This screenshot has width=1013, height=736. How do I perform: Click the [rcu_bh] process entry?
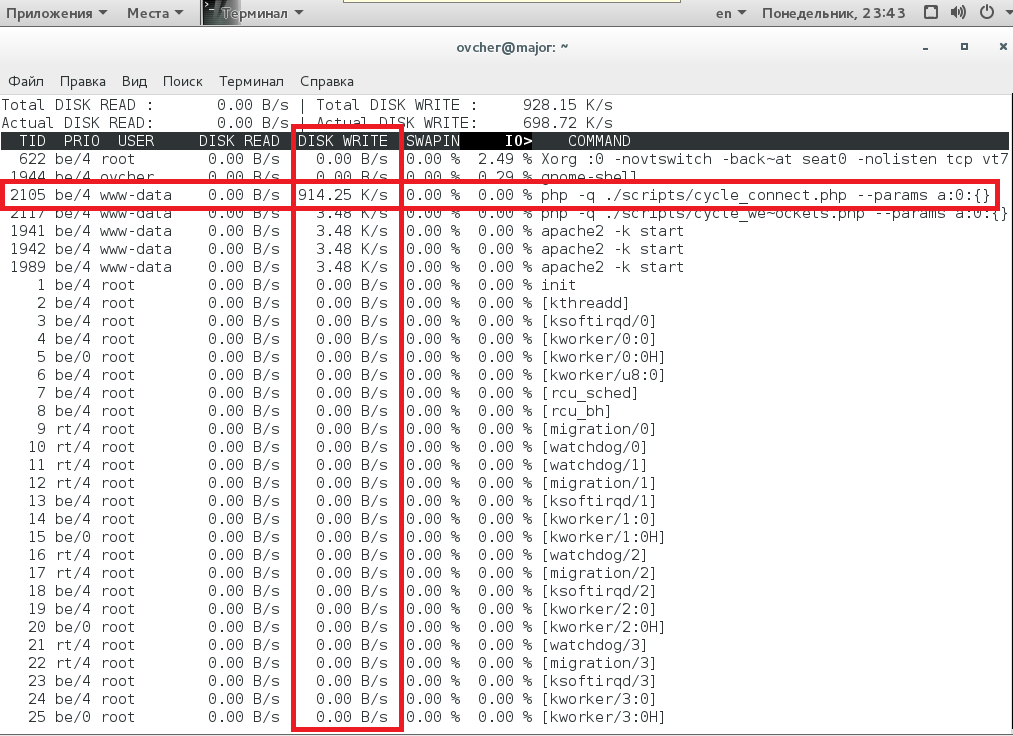point(576,411)
